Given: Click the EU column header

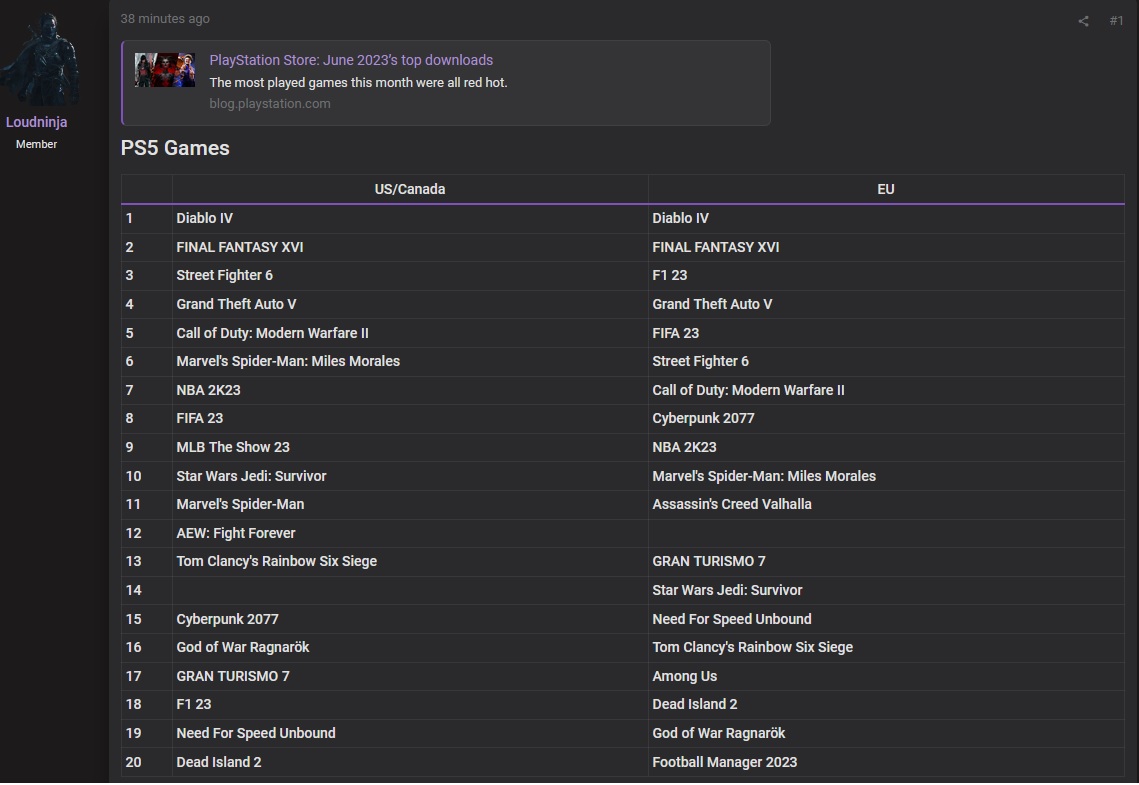Looking at the screenshot, I should pyautogui.click(x=885, y=190).
